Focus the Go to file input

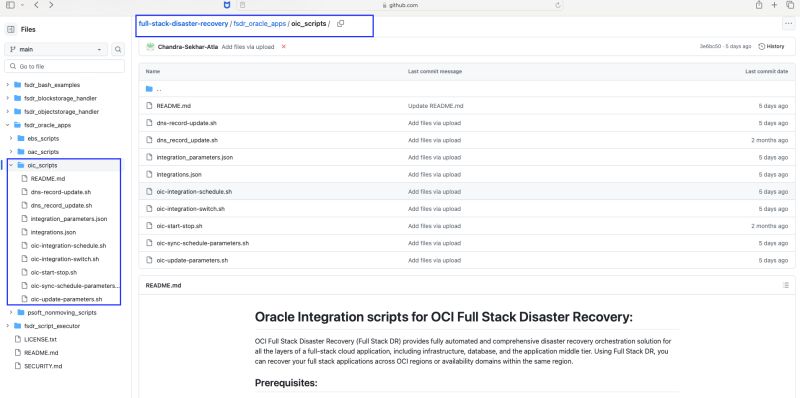tap(64, 66)
